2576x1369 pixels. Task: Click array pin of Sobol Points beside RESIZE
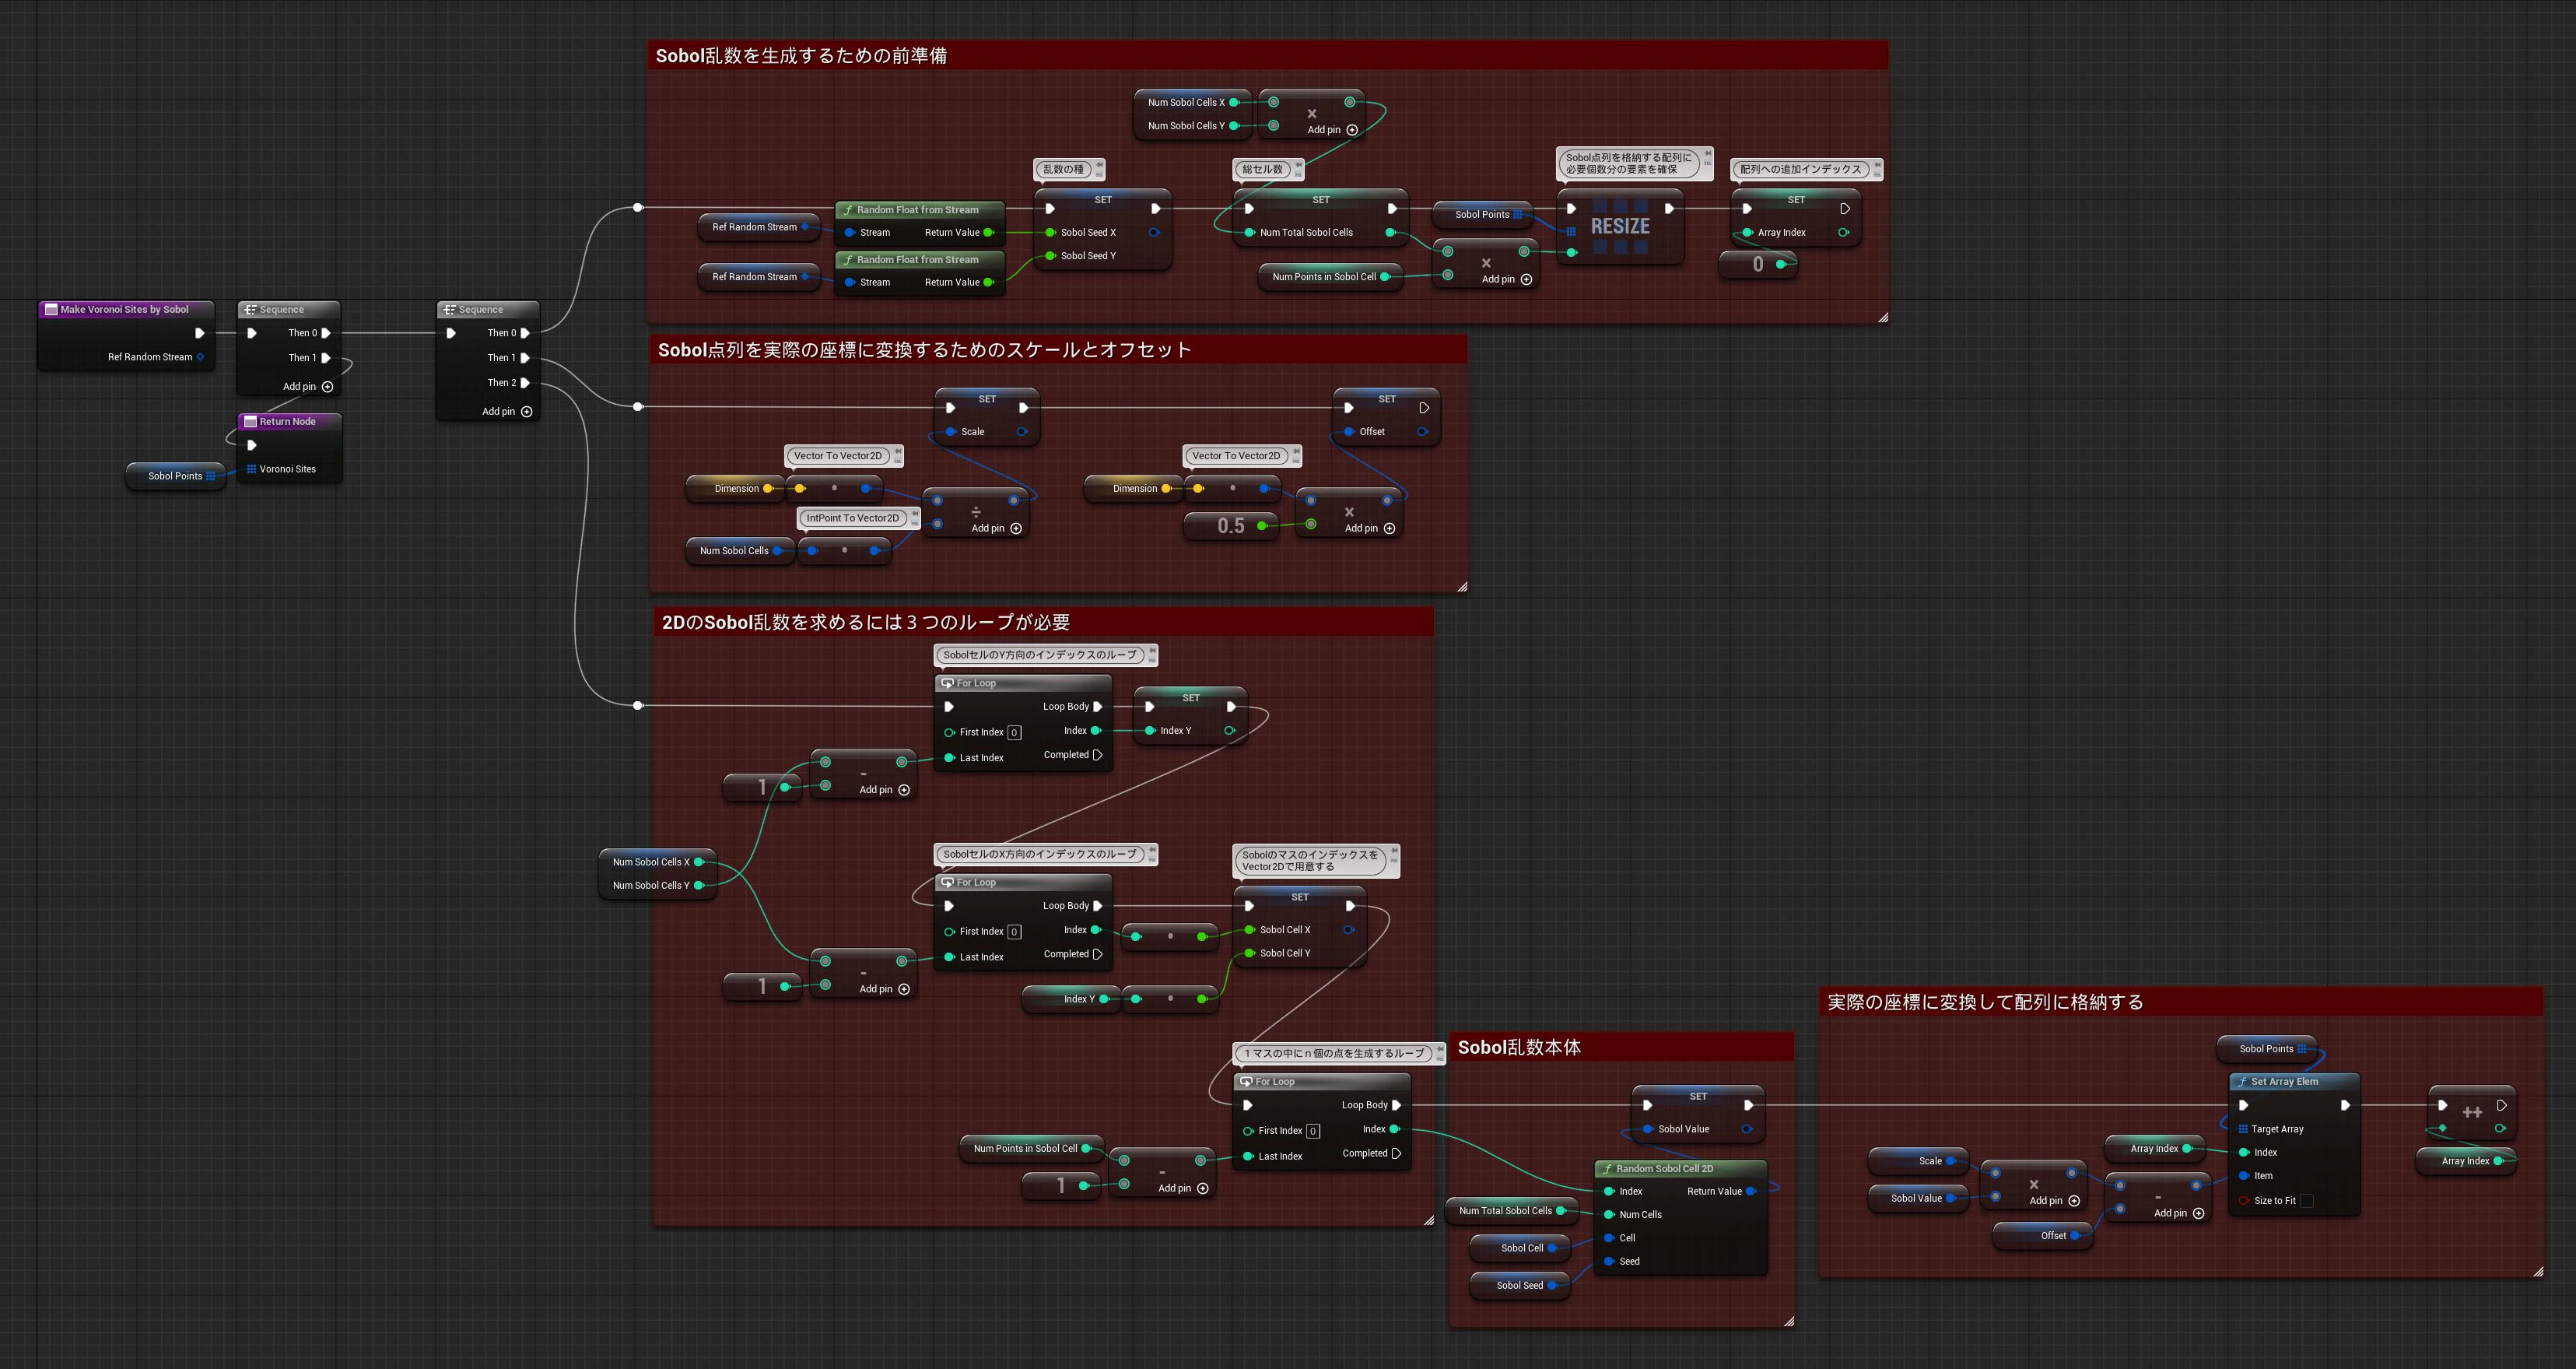[x=1517, y=214]
